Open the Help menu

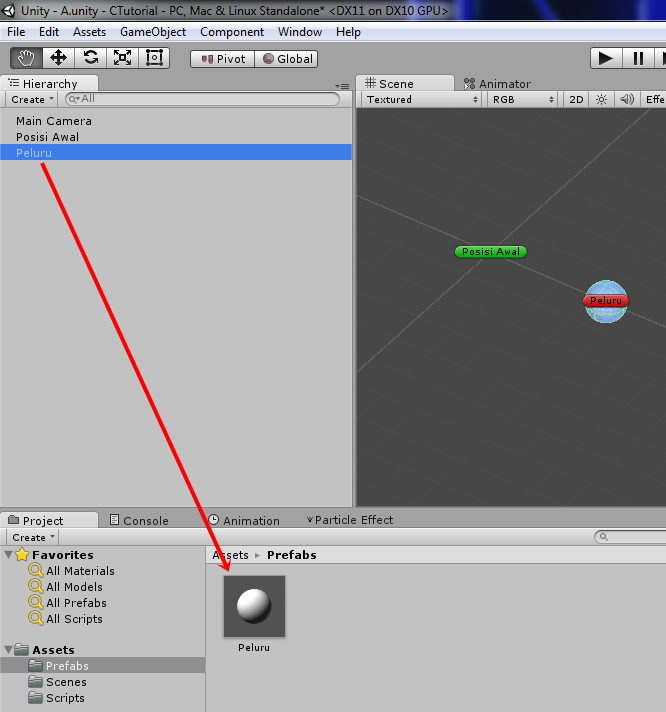tap(349, 32)
